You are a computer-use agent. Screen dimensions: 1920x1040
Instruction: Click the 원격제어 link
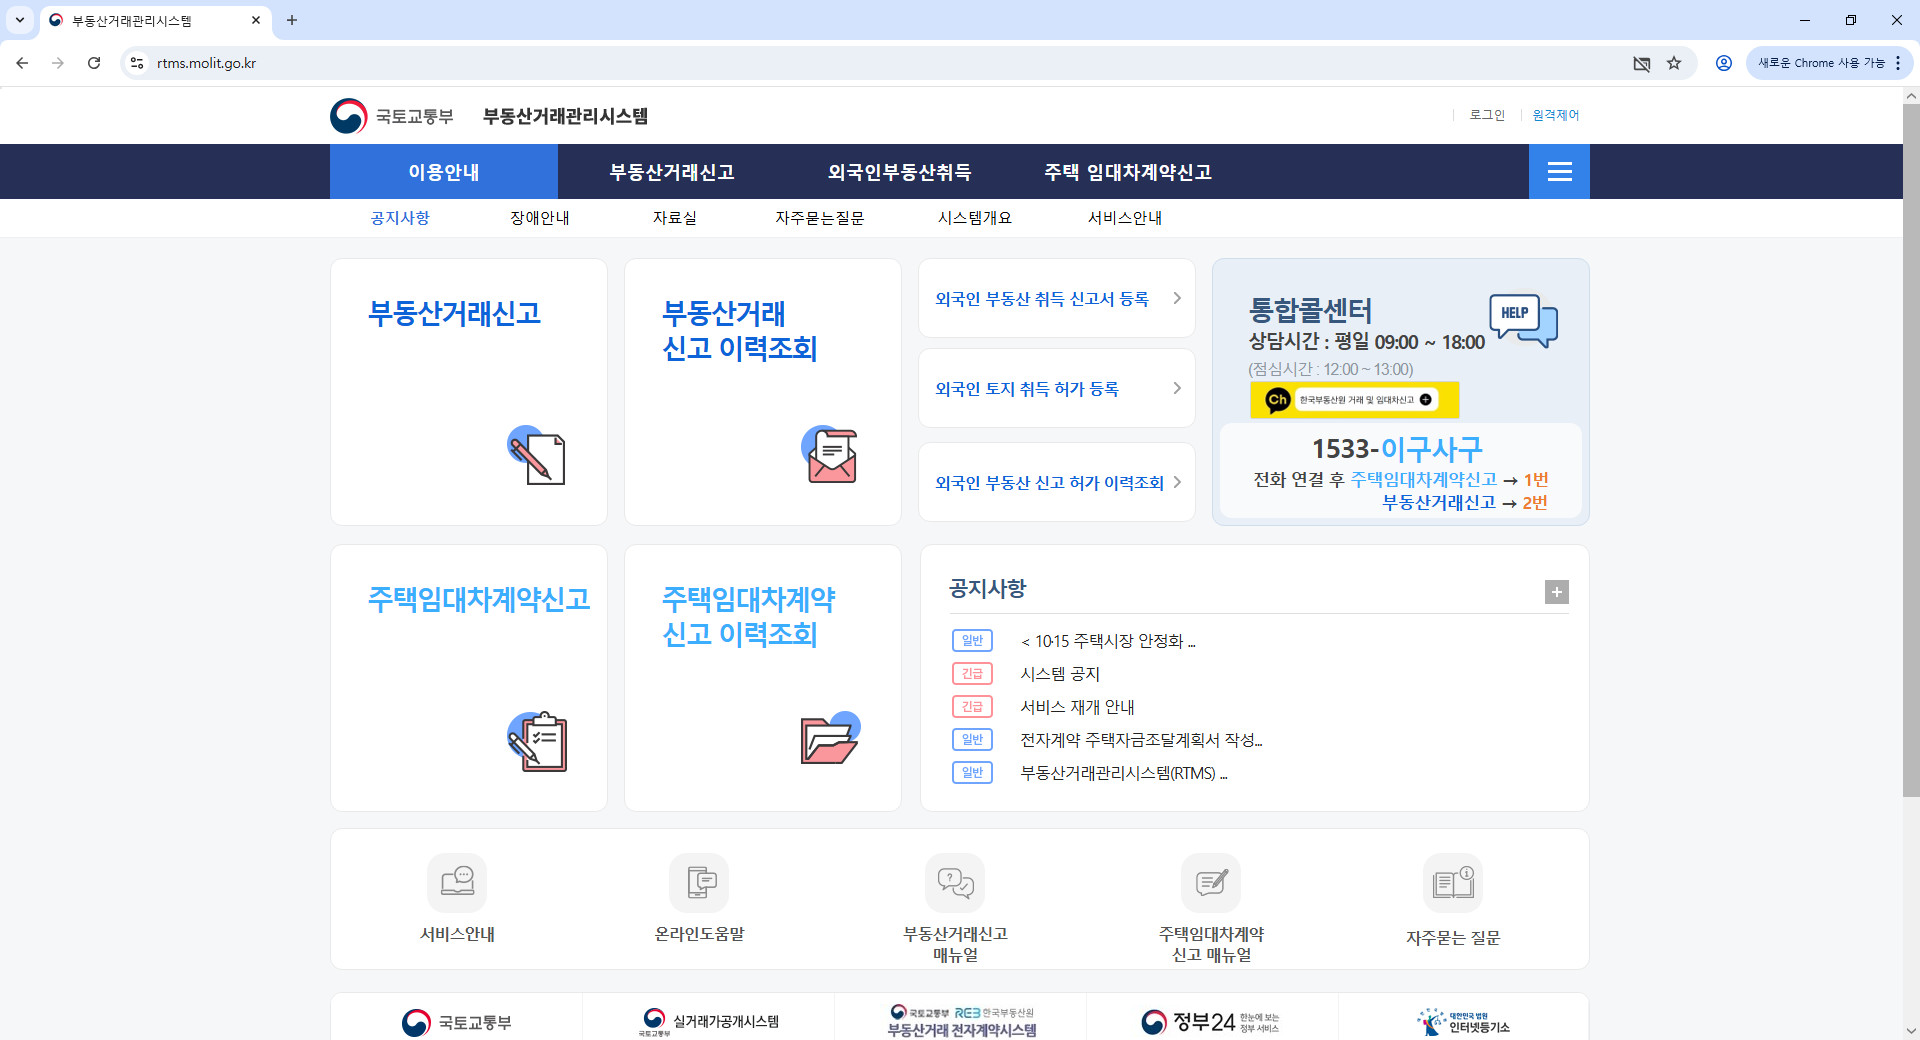pos(1556,115)
